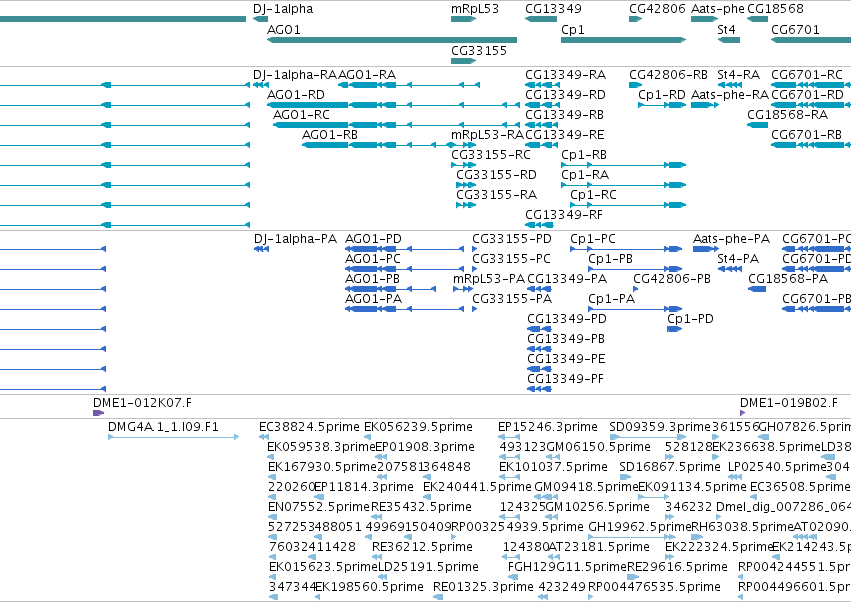Open CDS feature CG33155-PD

474,249
